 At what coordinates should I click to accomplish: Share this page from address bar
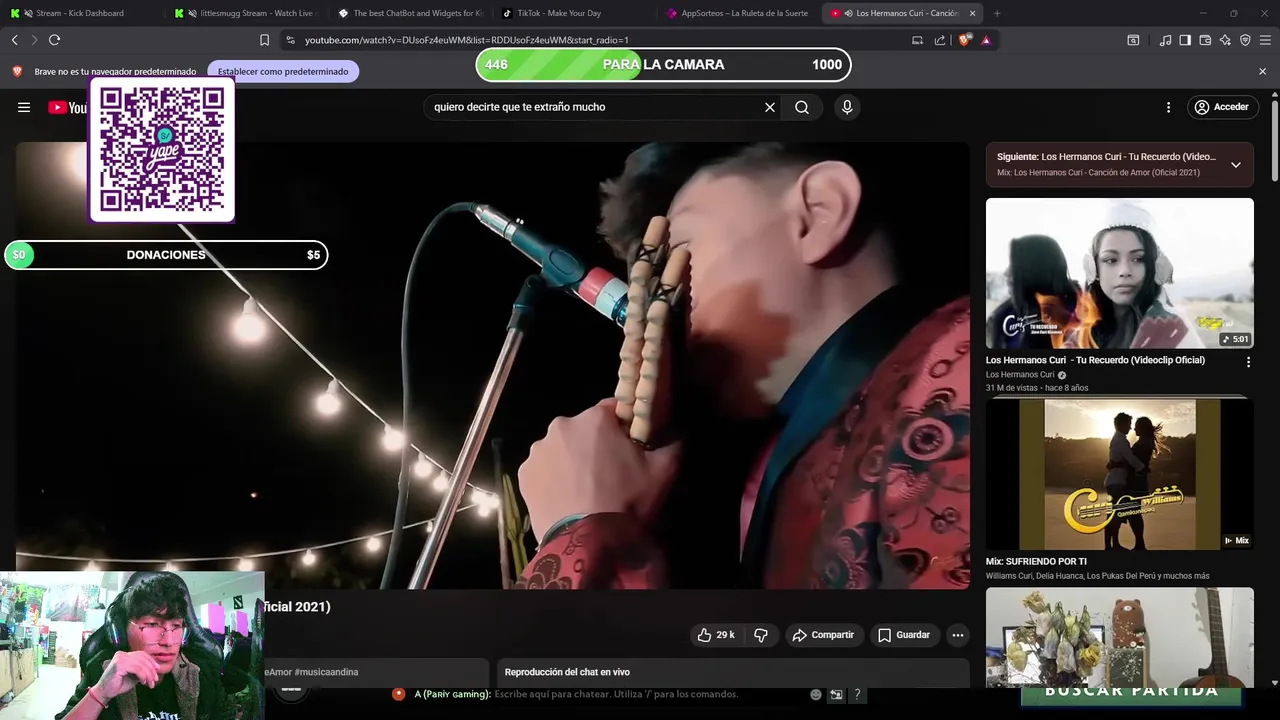coord(940,40)
